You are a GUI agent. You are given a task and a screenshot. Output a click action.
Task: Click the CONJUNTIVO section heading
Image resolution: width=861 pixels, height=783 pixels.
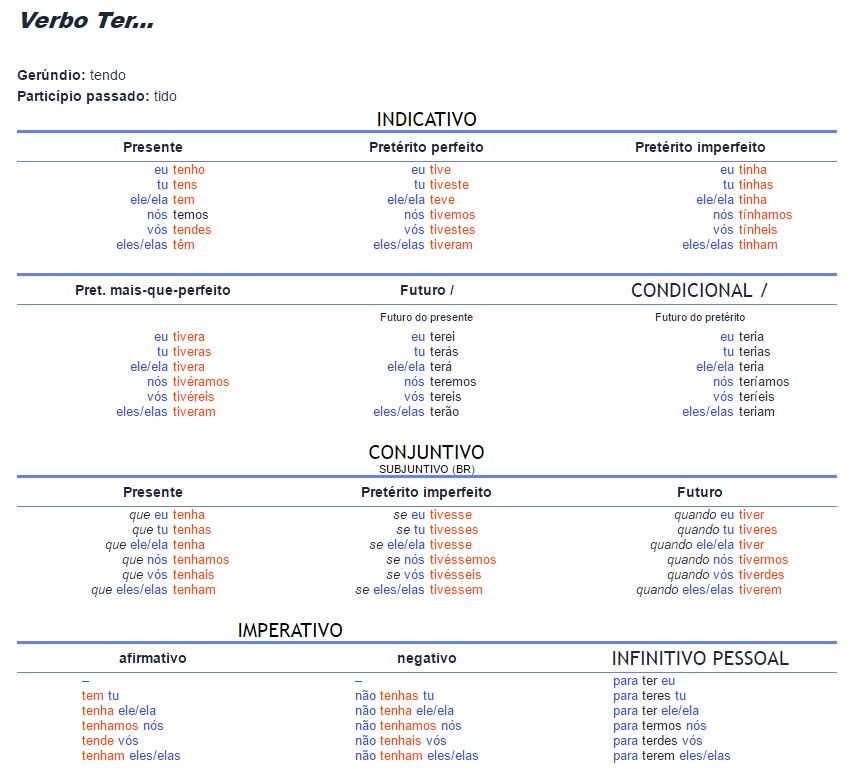point(426,452)
